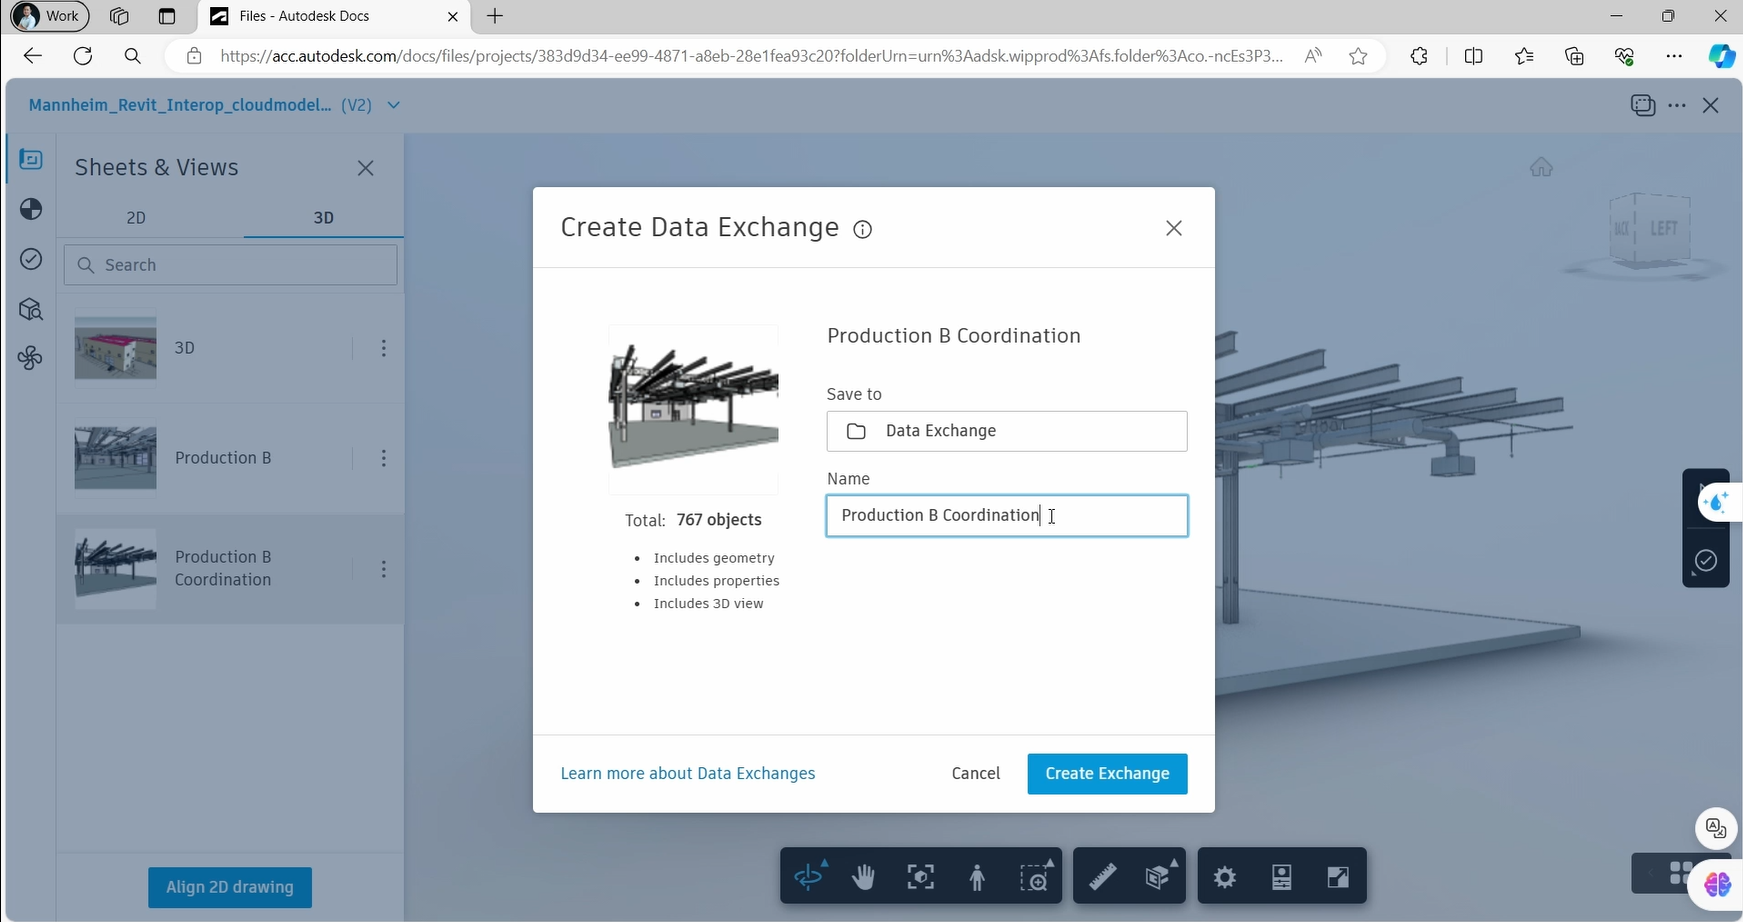Screen dimensions: 1743x922
Task: Select the Production B view thumbnail
Action: [116, 458]
